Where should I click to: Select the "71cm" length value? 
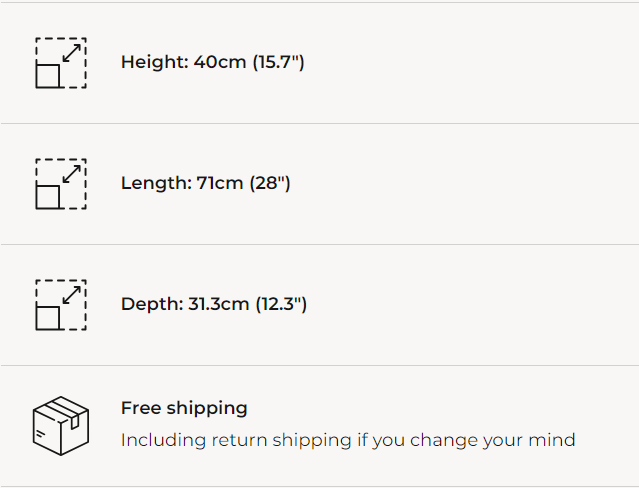220,184
